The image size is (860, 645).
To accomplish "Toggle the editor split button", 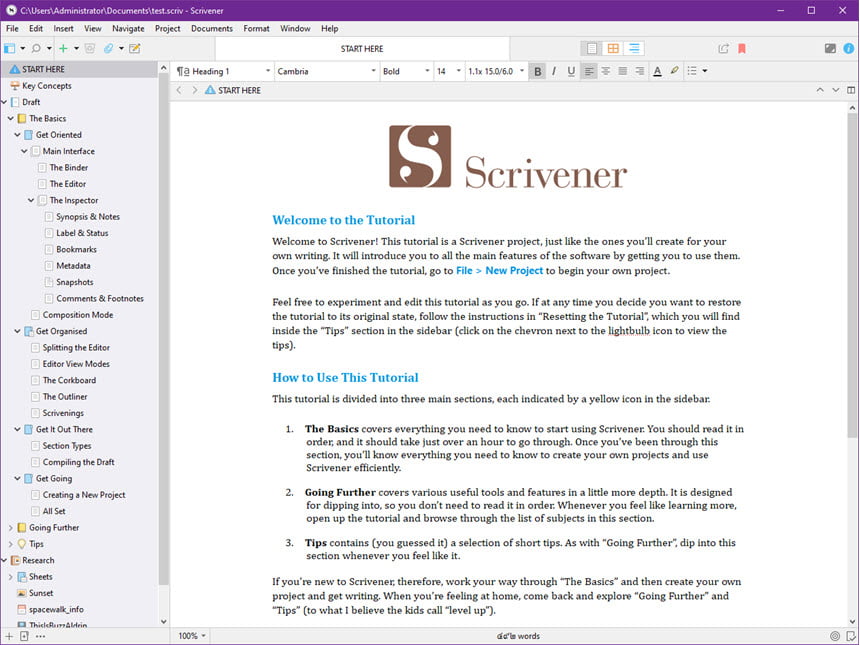I will [851, 90].
